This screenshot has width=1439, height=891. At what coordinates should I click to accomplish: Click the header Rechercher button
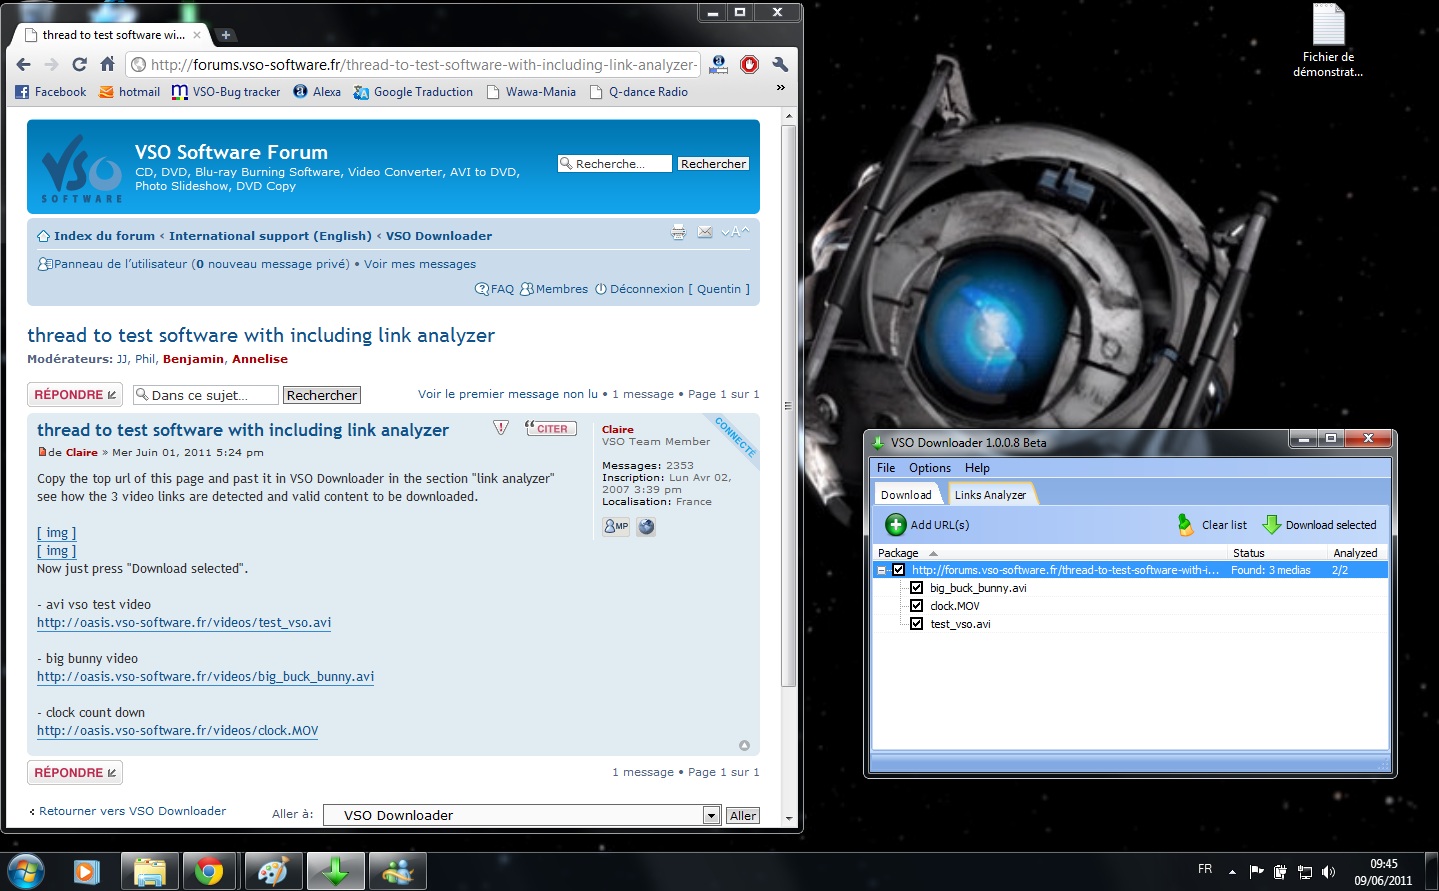(x=713, y=164)
